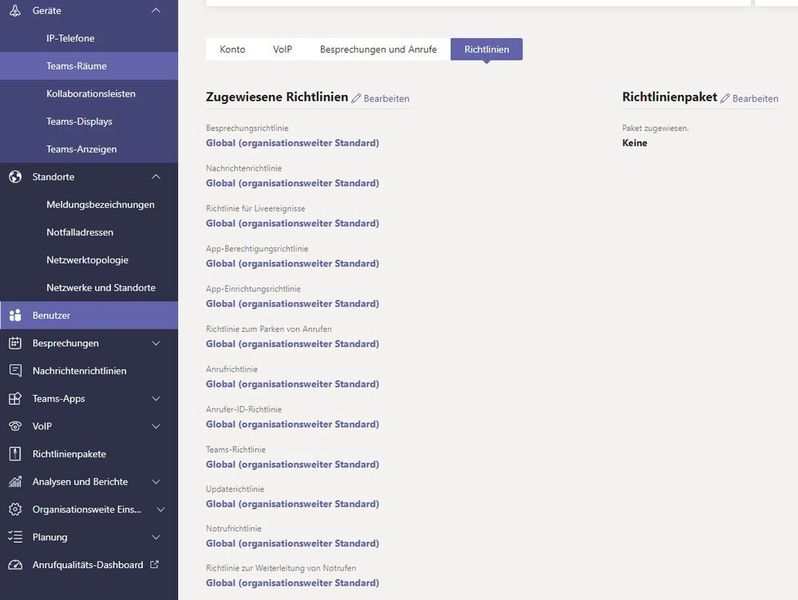This screenshot has height=600, width=798.
Task: Open Global policy under Parken von Anrufen
Action: pyautogui.click(x=292, y=344)
